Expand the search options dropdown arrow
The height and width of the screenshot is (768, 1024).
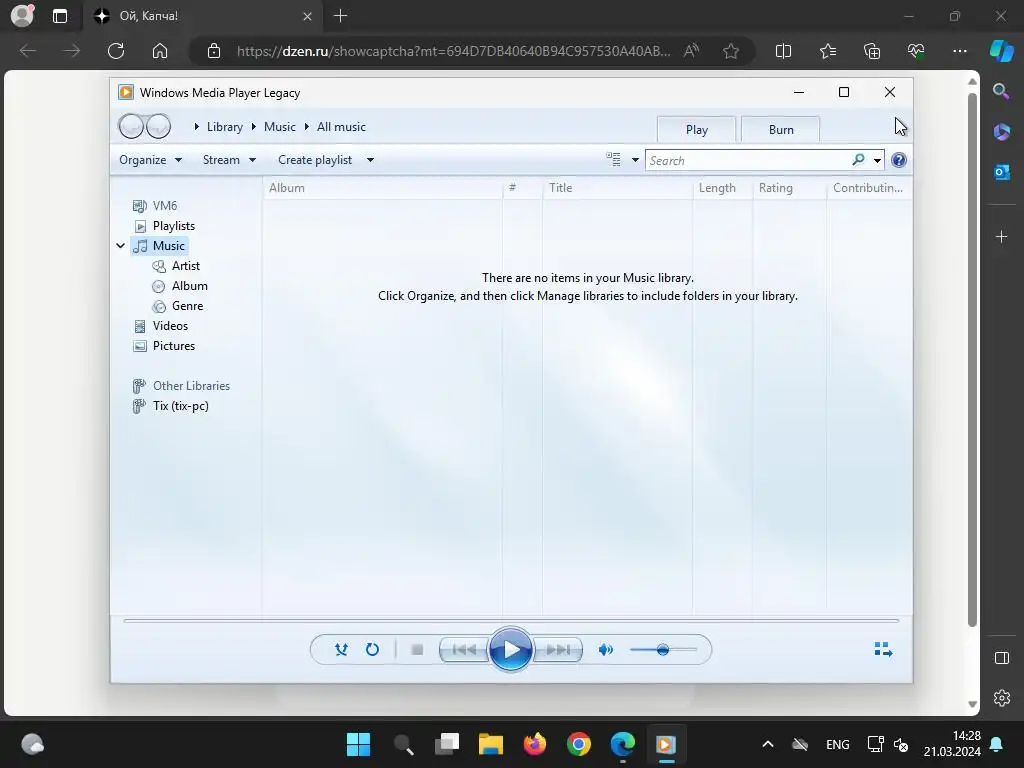[x=877, y=161]
